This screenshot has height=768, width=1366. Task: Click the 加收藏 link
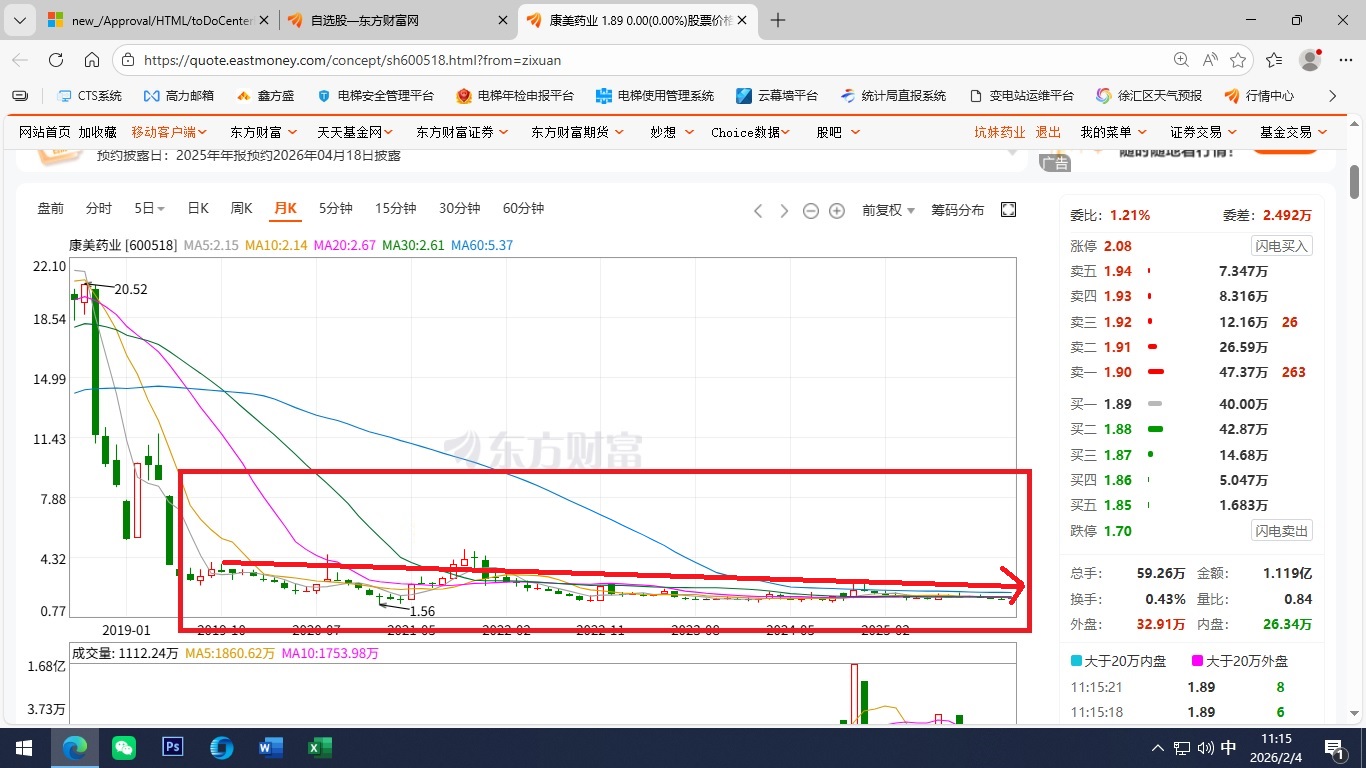point(97,132)
